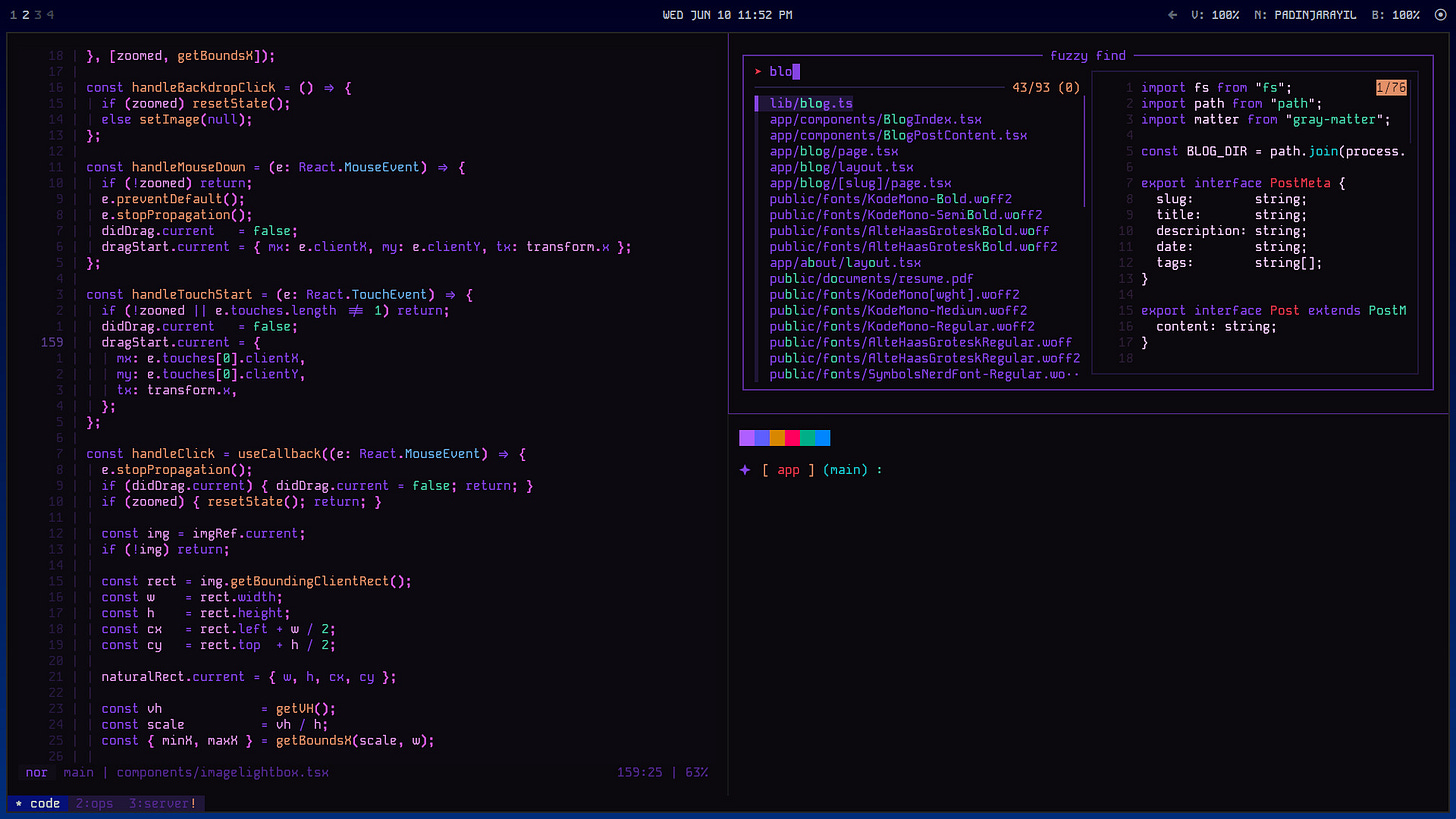Switch to workspace 1
Image resolution: width=1456 pixels, height=819 pixels.
(13, 15)
